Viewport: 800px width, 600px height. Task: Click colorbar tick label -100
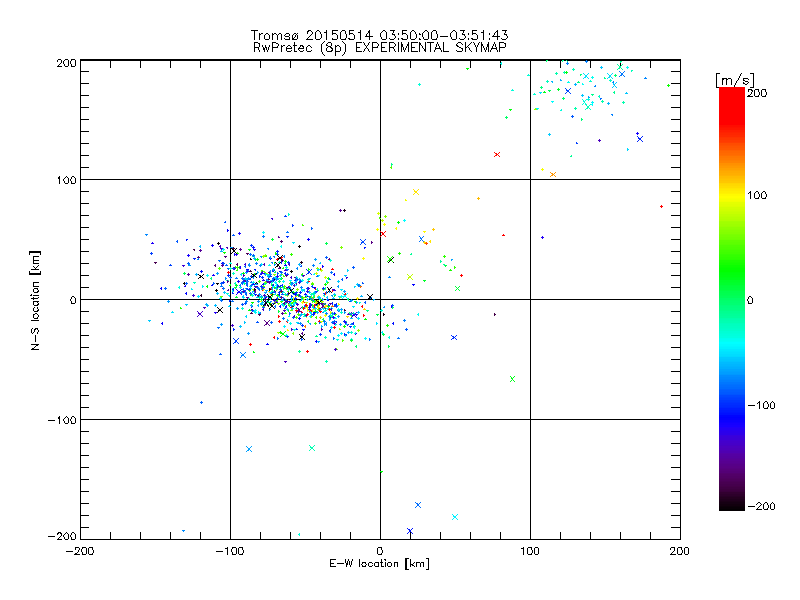(761, 405)
